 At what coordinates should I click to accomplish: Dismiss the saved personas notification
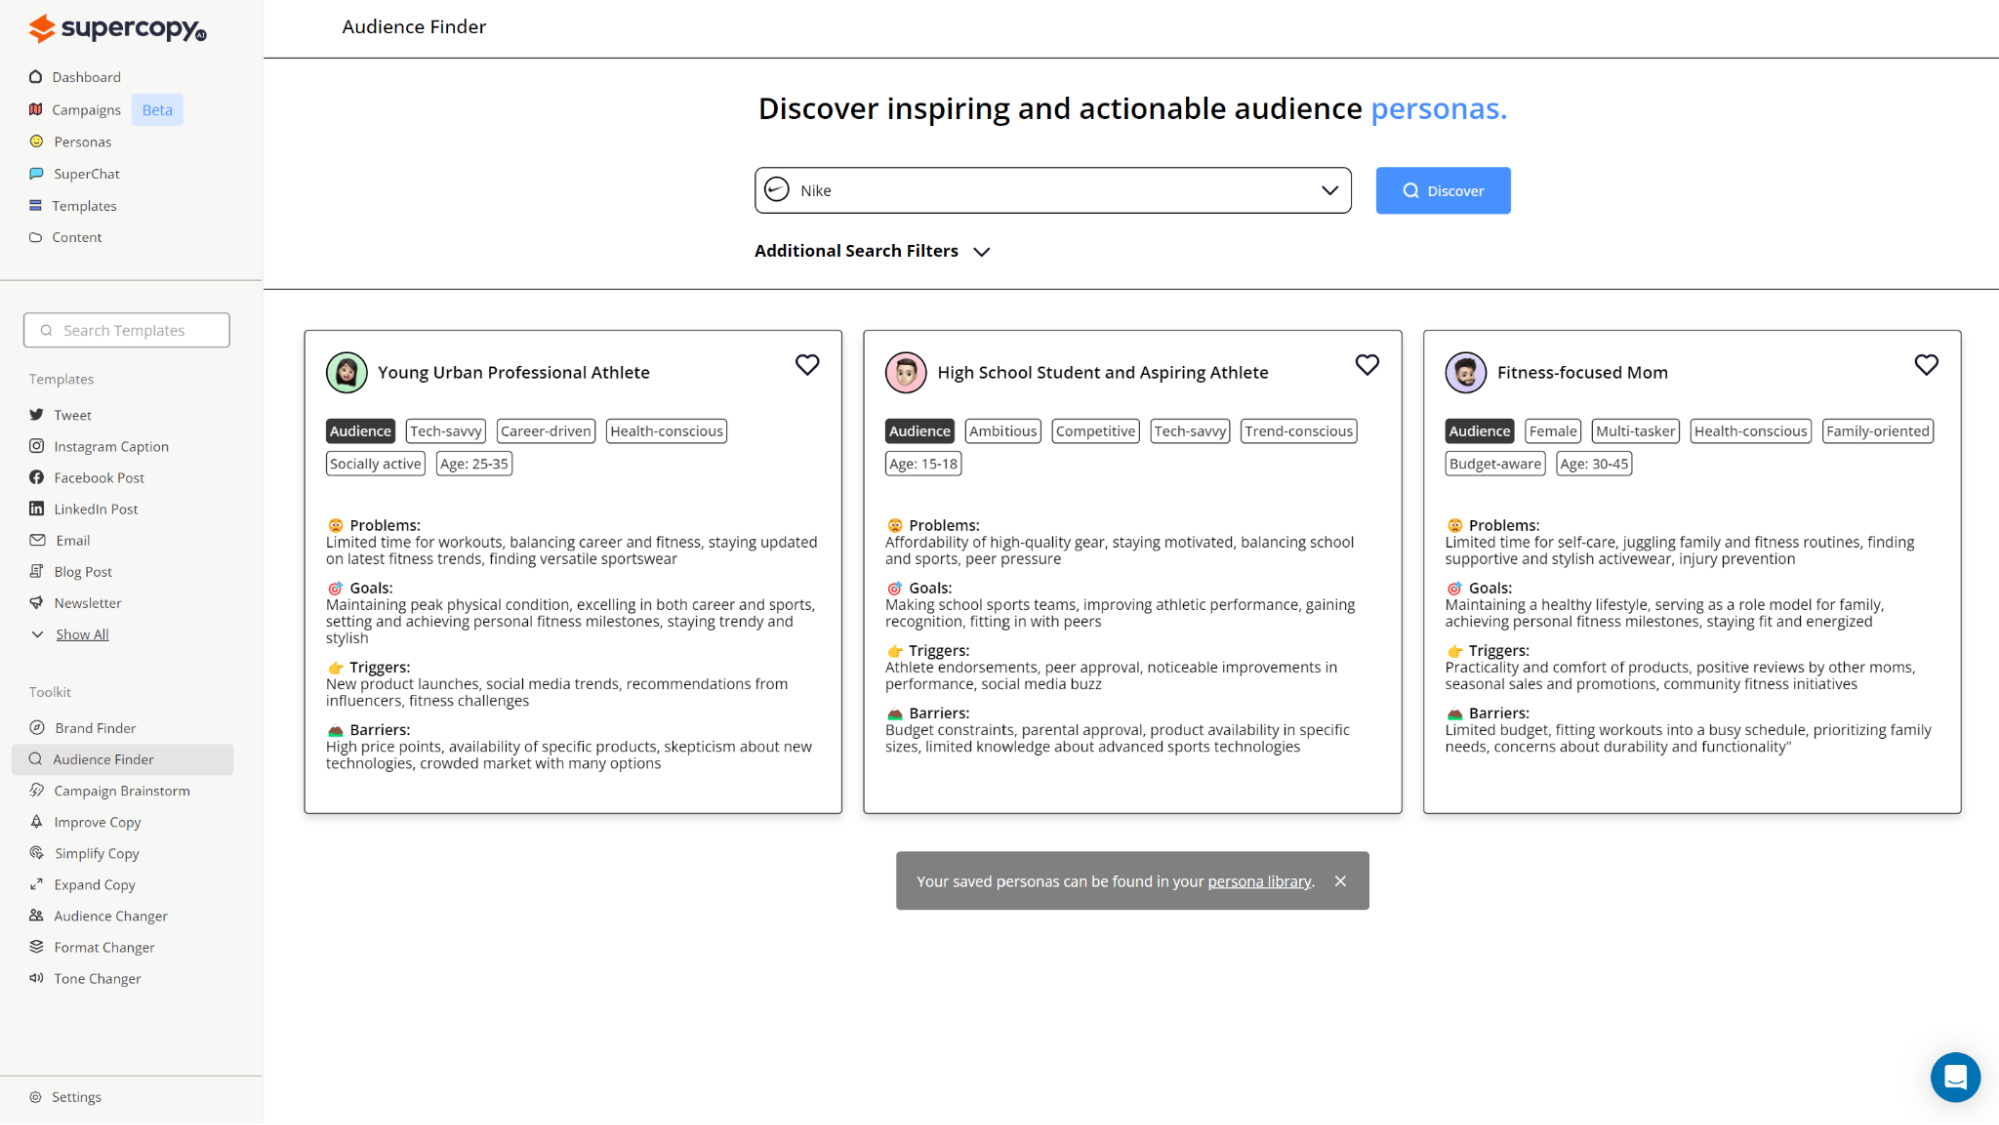1340,880
